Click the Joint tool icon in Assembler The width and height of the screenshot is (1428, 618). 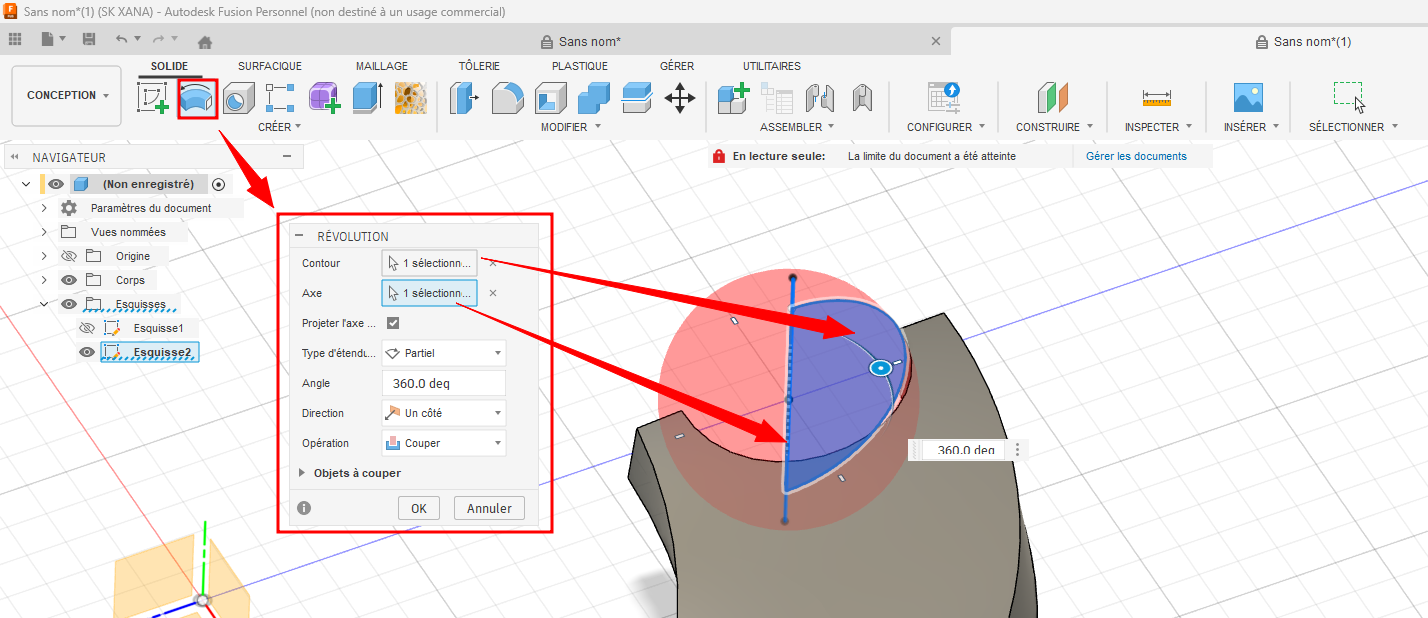(820, 98)
